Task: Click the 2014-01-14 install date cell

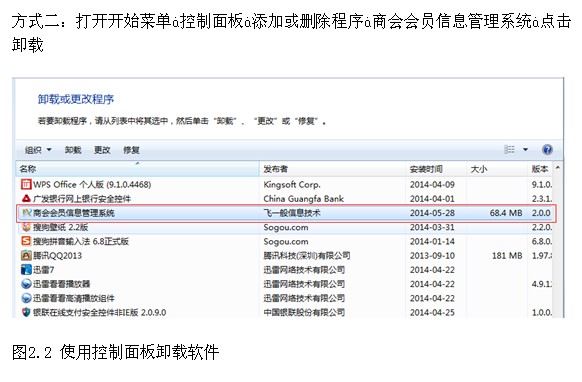Action: [432, 241]
